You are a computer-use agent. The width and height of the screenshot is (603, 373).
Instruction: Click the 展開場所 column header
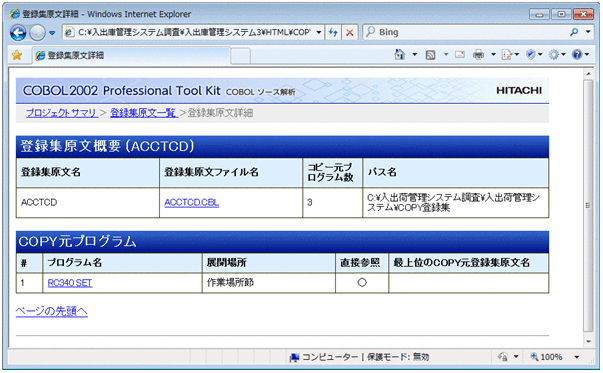pos(269,263)
